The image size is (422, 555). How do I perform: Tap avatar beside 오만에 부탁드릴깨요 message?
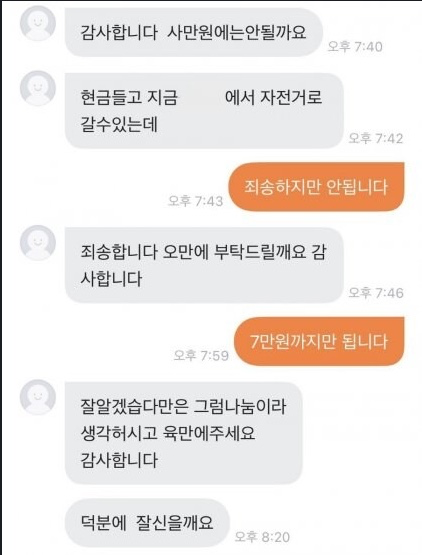pyautogui.click(x=38, y=243)
